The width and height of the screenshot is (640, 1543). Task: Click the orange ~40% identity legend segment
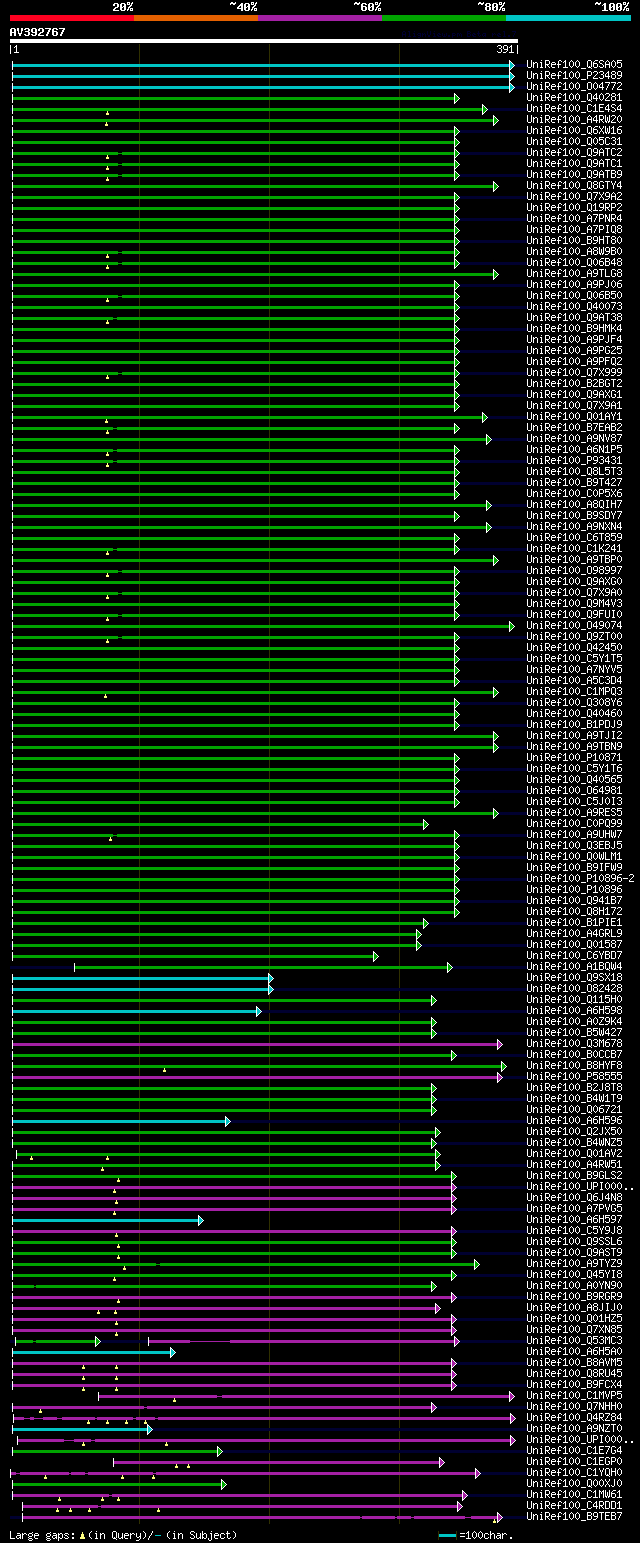pyautogui.click(x=196, y=17)
